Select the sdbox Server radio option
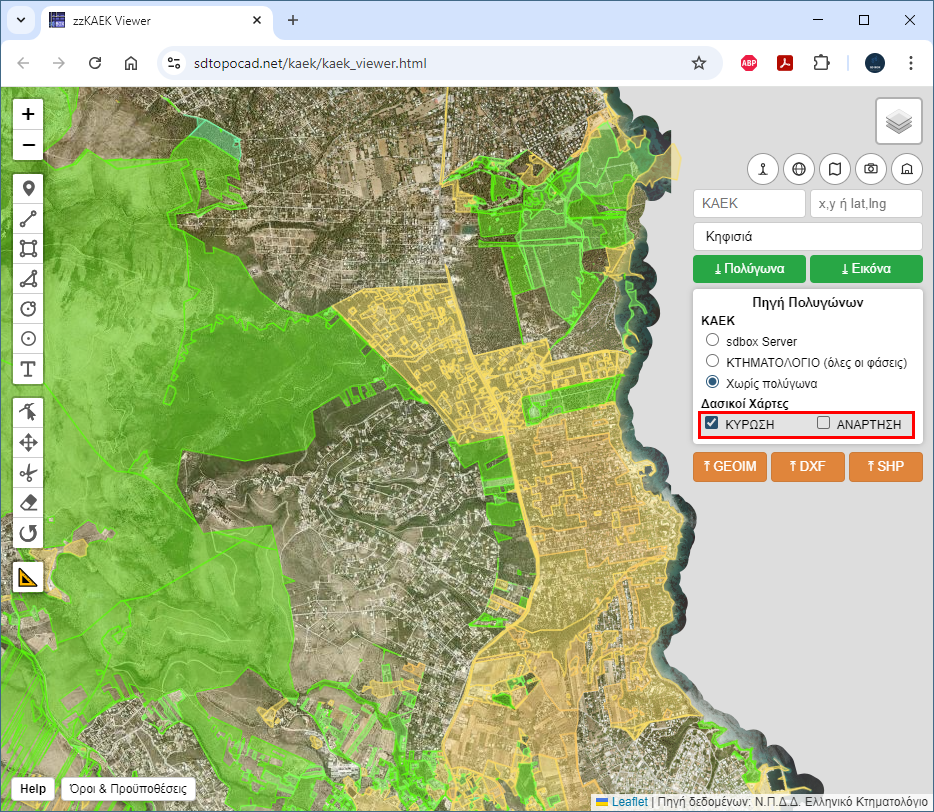 pos(713,341)
